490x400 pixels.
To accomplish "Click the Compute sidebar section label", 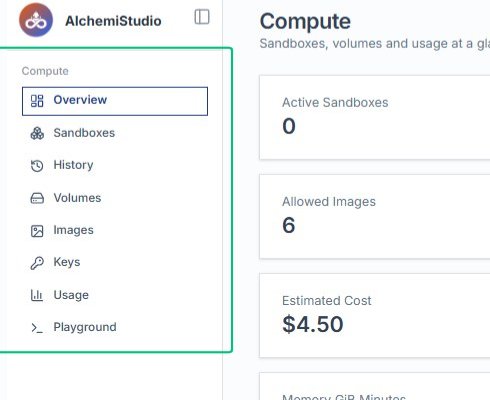I will [45, 71].
